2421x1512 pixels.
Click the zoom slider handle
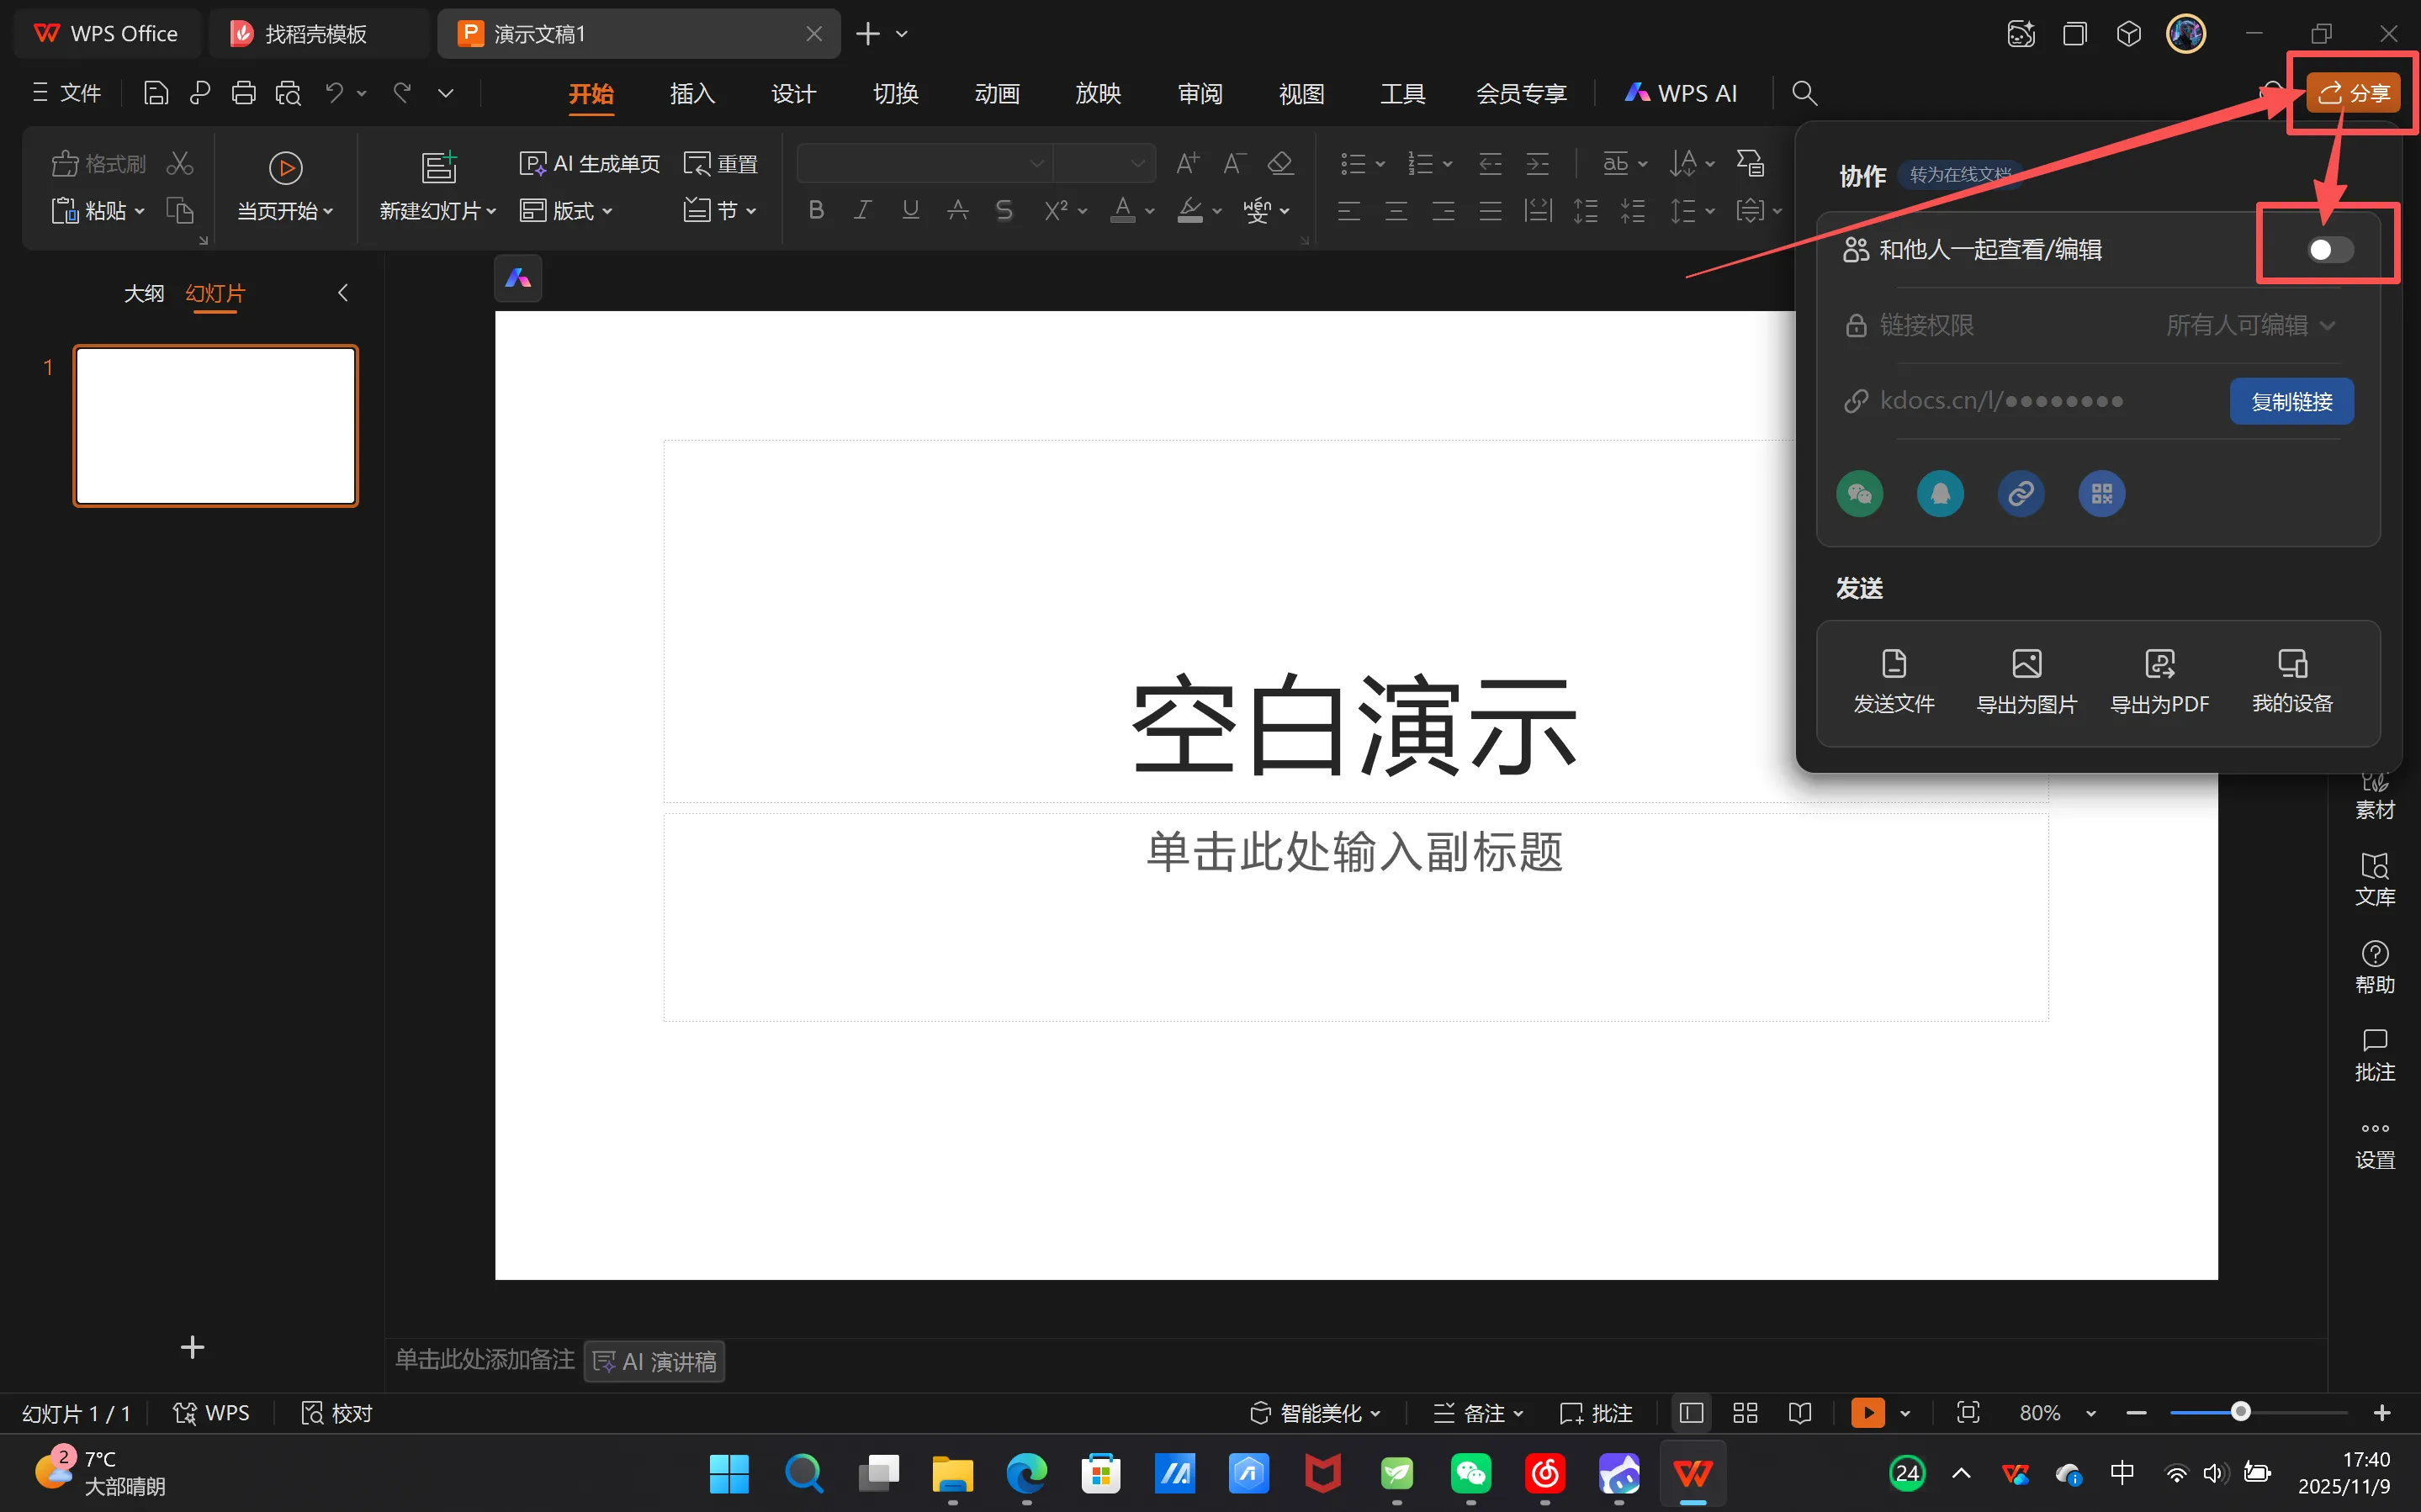coord(2240,1411)
